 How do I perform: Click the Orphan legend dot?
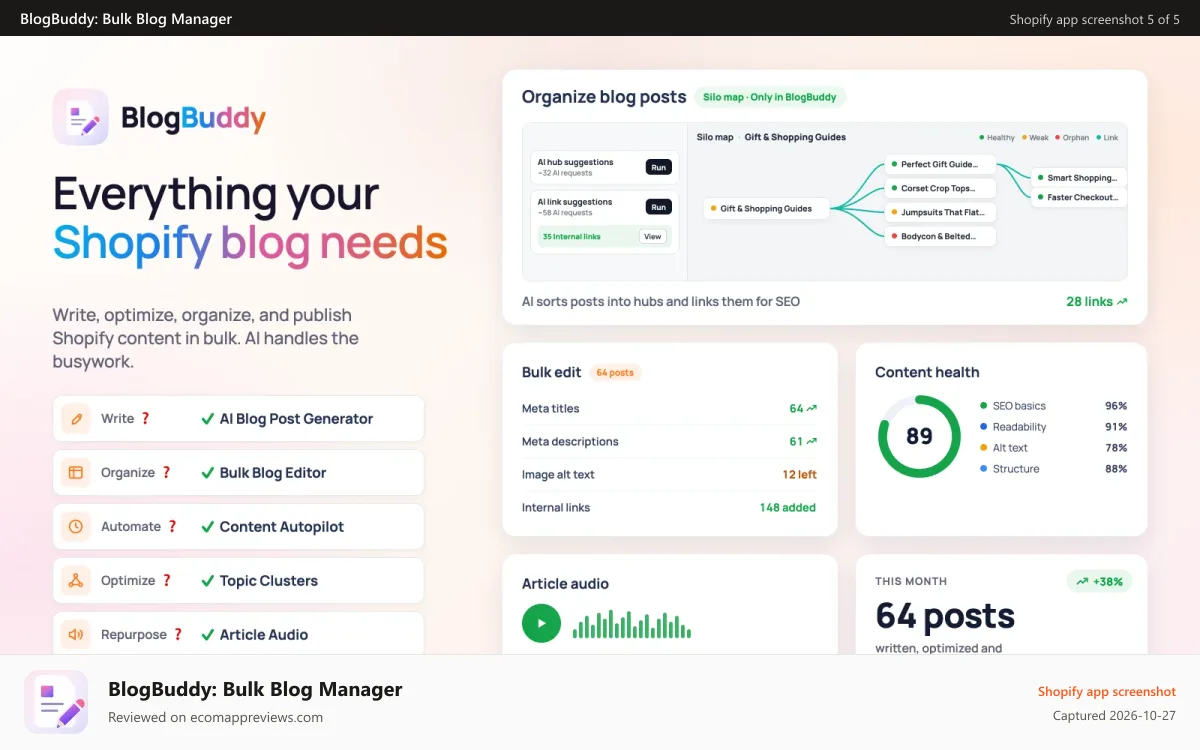(1058, 137)
